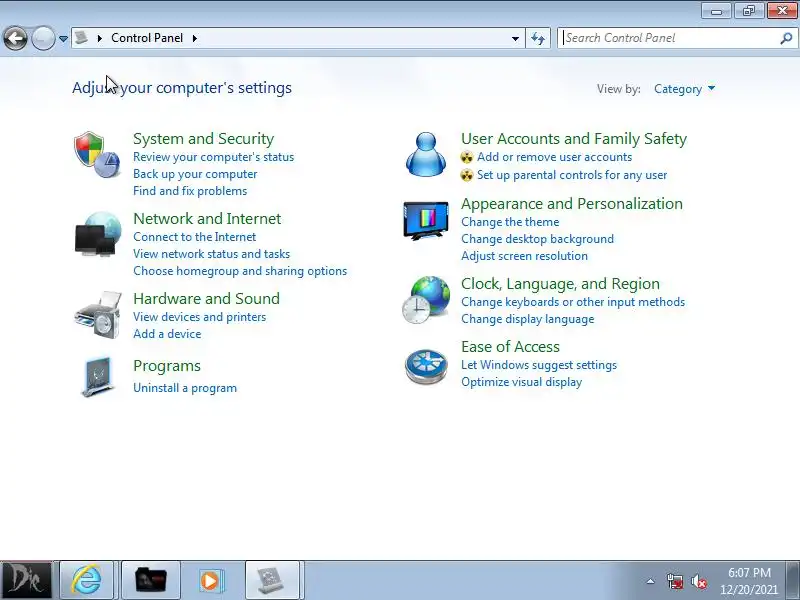The image size is (800, 600).
Task: Open Appearance and Personalization heading
Action: click(x=571, y=204)
